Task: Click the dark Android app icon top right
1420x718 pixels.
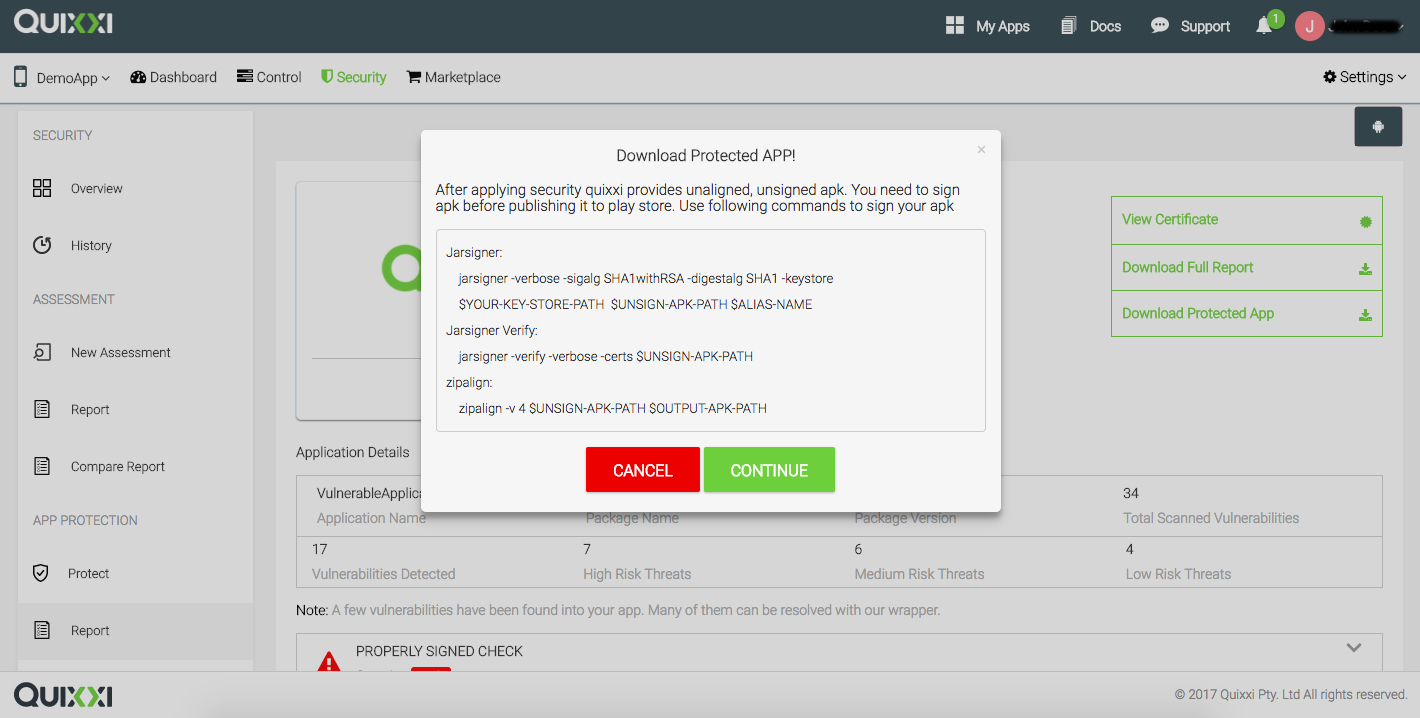Action: click(1378, 126)
